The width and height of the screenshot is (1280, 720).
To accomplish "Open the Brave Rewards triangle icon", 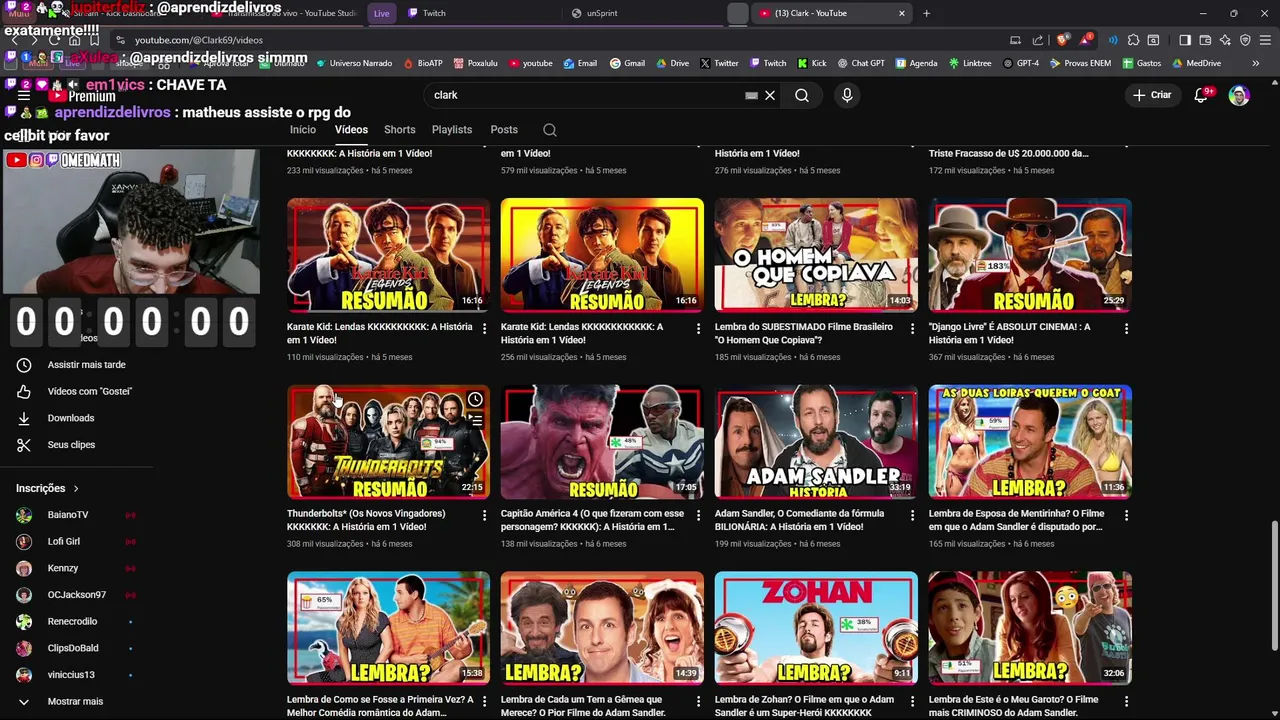I will click(x=1084, y=40).
